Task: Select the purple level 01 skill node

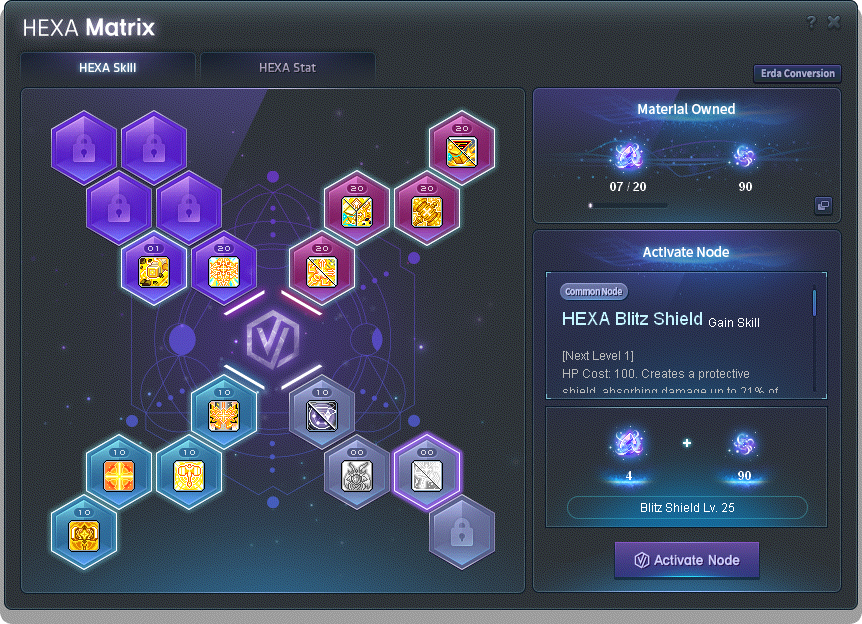Action: click(154, 268)
